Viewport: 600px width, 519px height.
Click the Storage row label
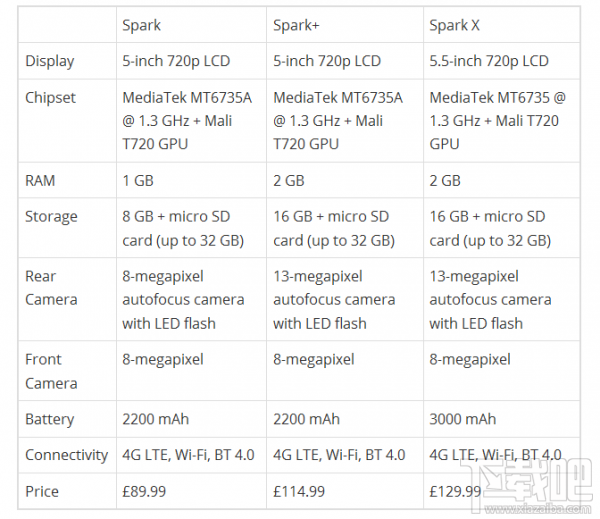click(51, 217)
